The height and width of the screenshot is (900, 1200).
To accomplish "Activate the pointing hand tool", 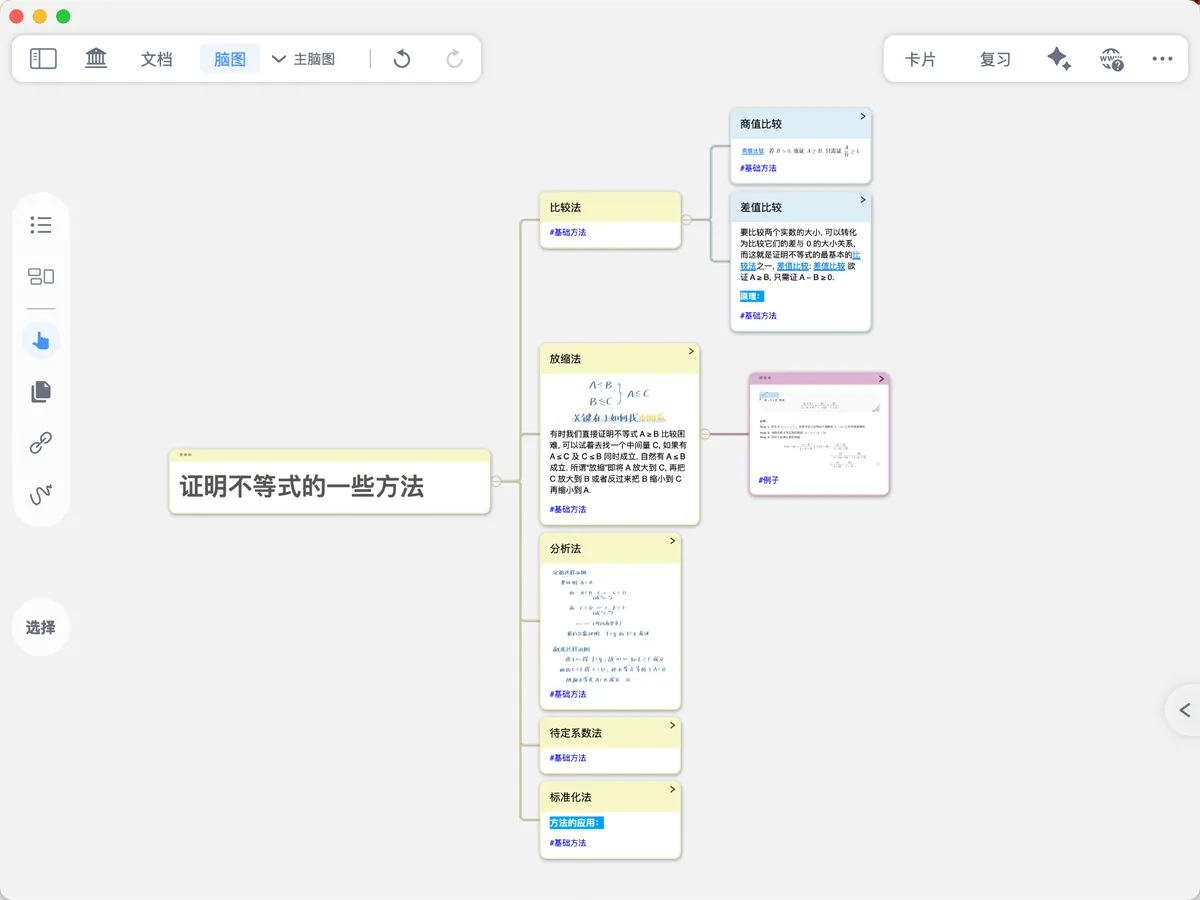I will [x=41, y=341].
